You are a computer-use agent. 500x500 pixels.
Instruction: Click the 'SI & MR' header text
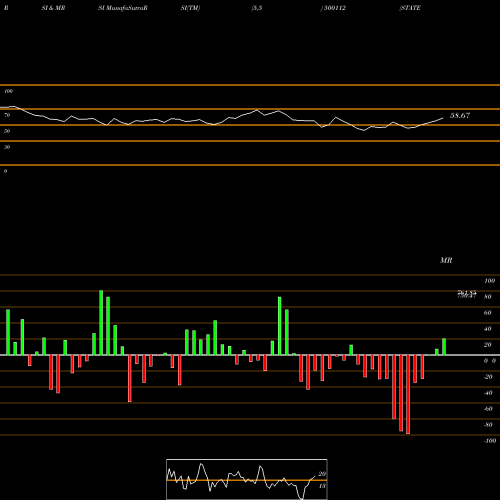tap(53, 8)
